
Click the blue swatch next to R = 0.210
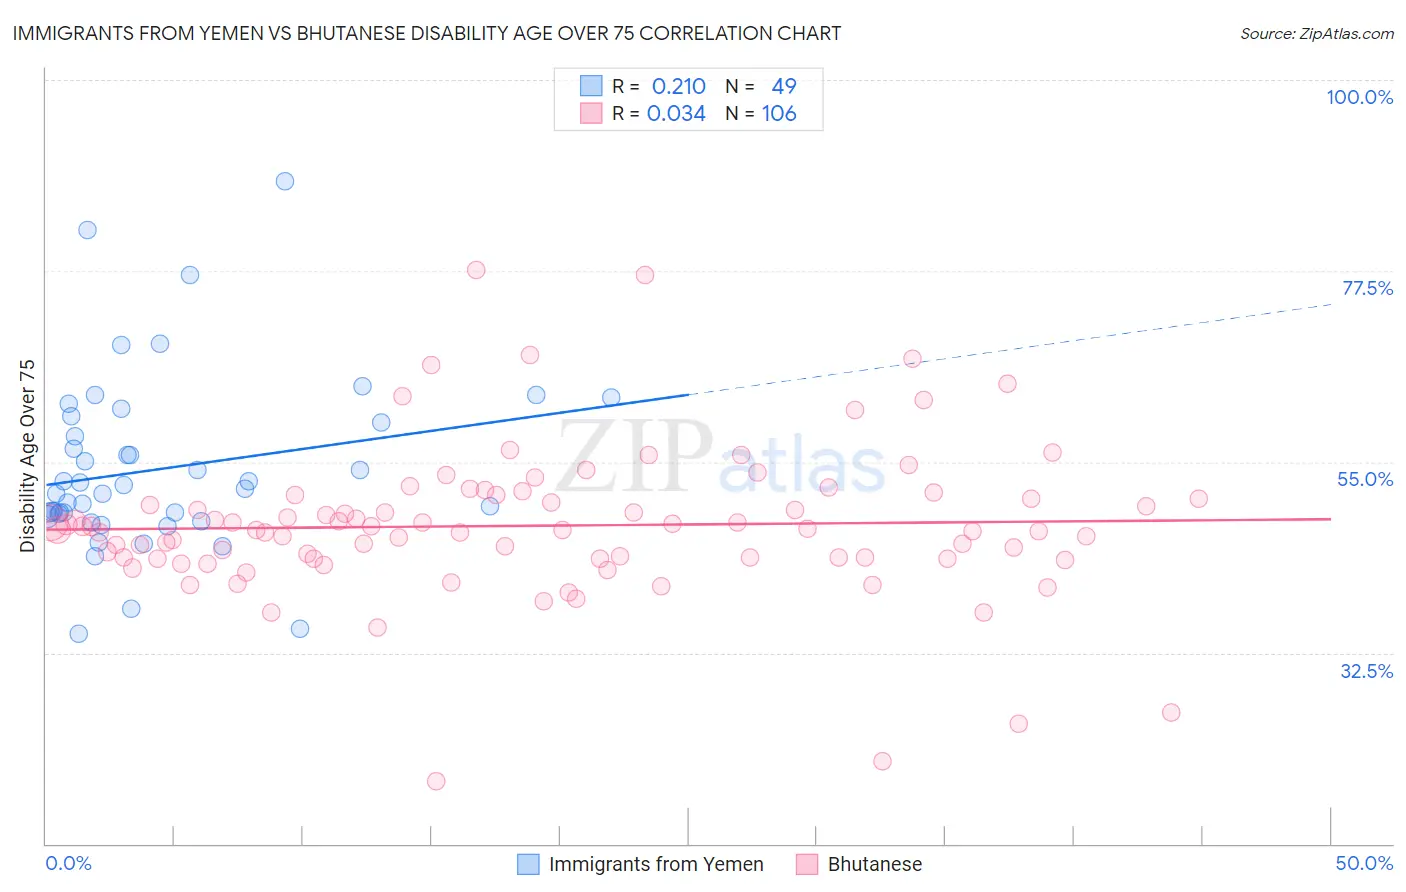click(591, 86)
